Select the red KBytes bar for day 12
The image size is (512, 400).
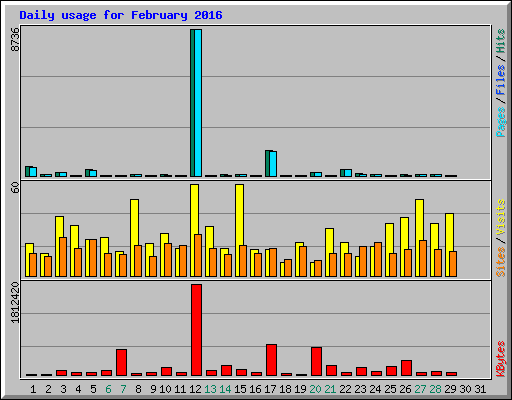tap(196, 330)
